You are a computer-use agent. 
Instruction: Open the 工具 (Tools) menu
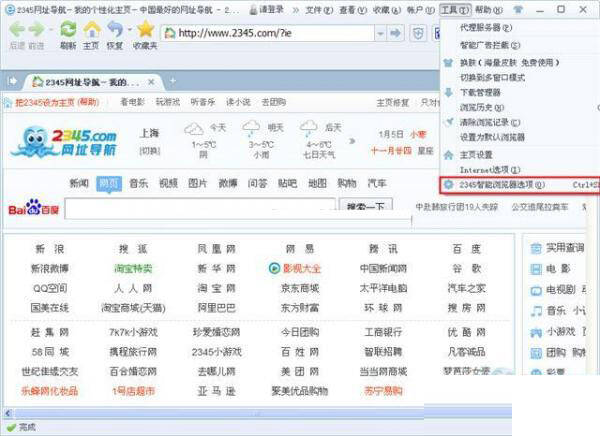click(x=455, y=10)
